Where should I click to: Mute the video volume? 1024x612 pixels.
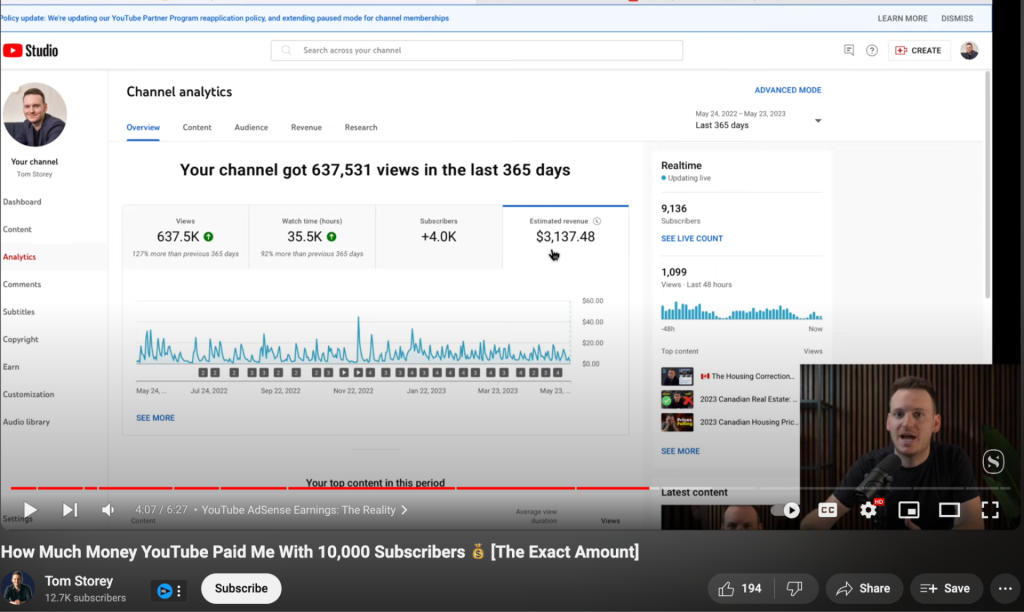pos(107,509)
